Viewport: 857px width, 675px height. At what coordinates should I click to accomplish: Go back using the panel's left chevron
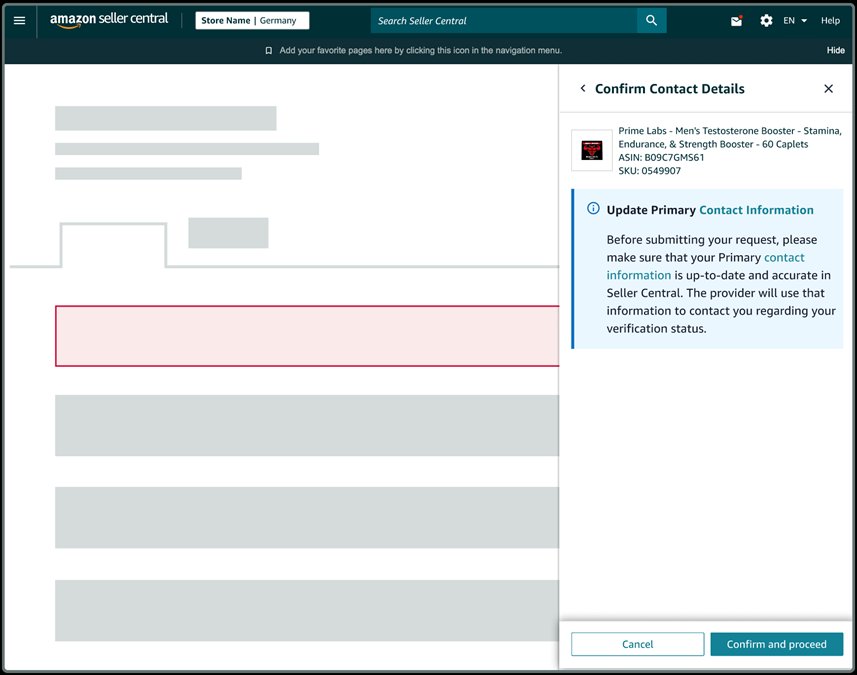[x=583, y=89]
